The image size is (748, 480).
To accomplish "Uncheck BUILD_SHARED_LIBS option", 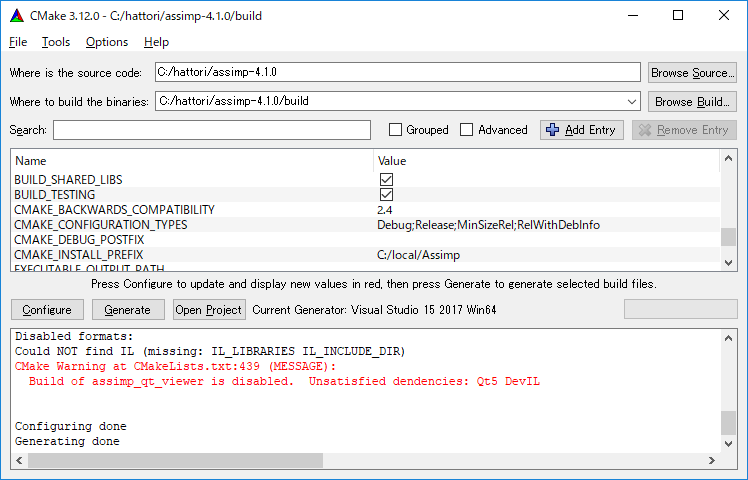I will pos(386,179).
